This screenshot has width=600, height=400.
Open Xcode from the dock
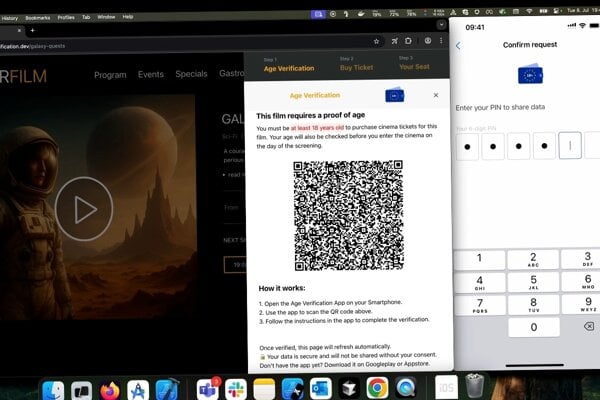click(167, 389)
